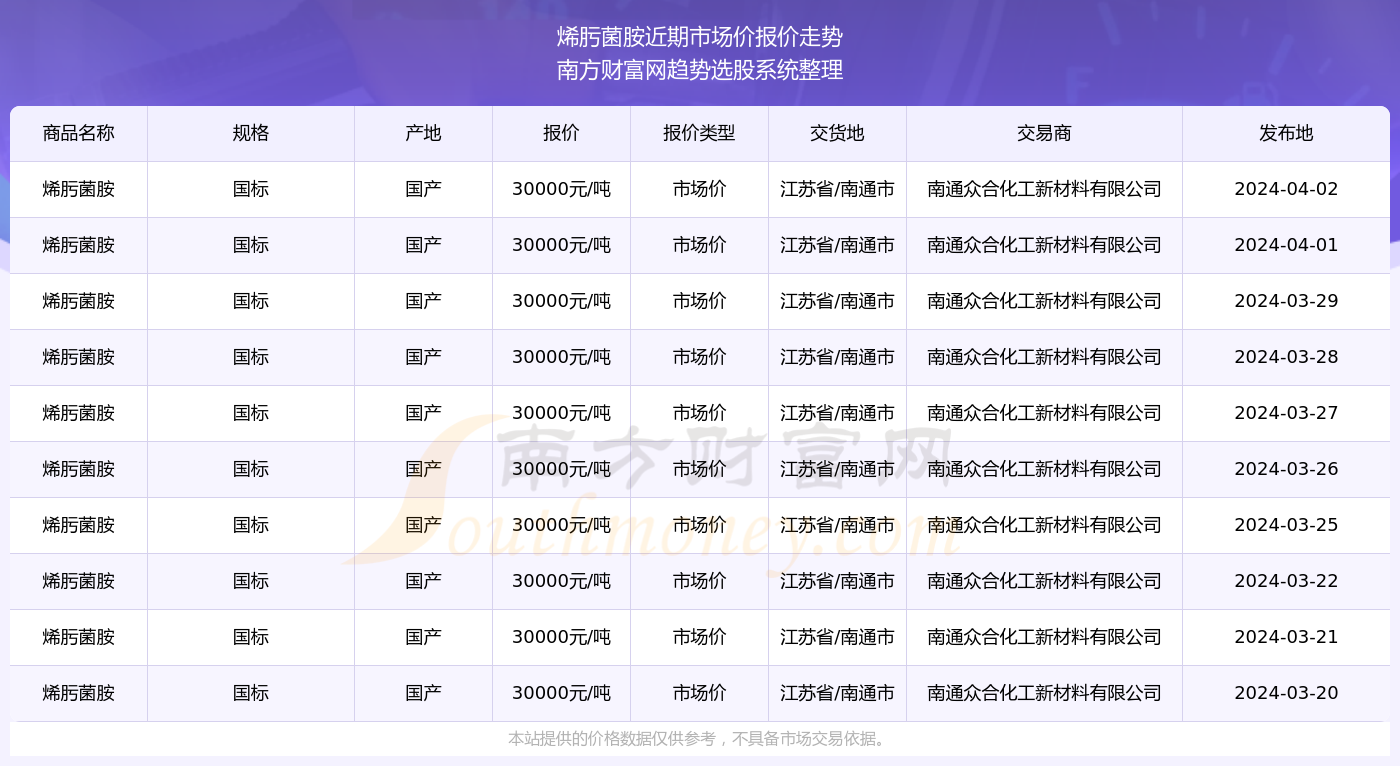Click the 交易商 column header
Viewport: 1400px width, 766px height.
1044,133
